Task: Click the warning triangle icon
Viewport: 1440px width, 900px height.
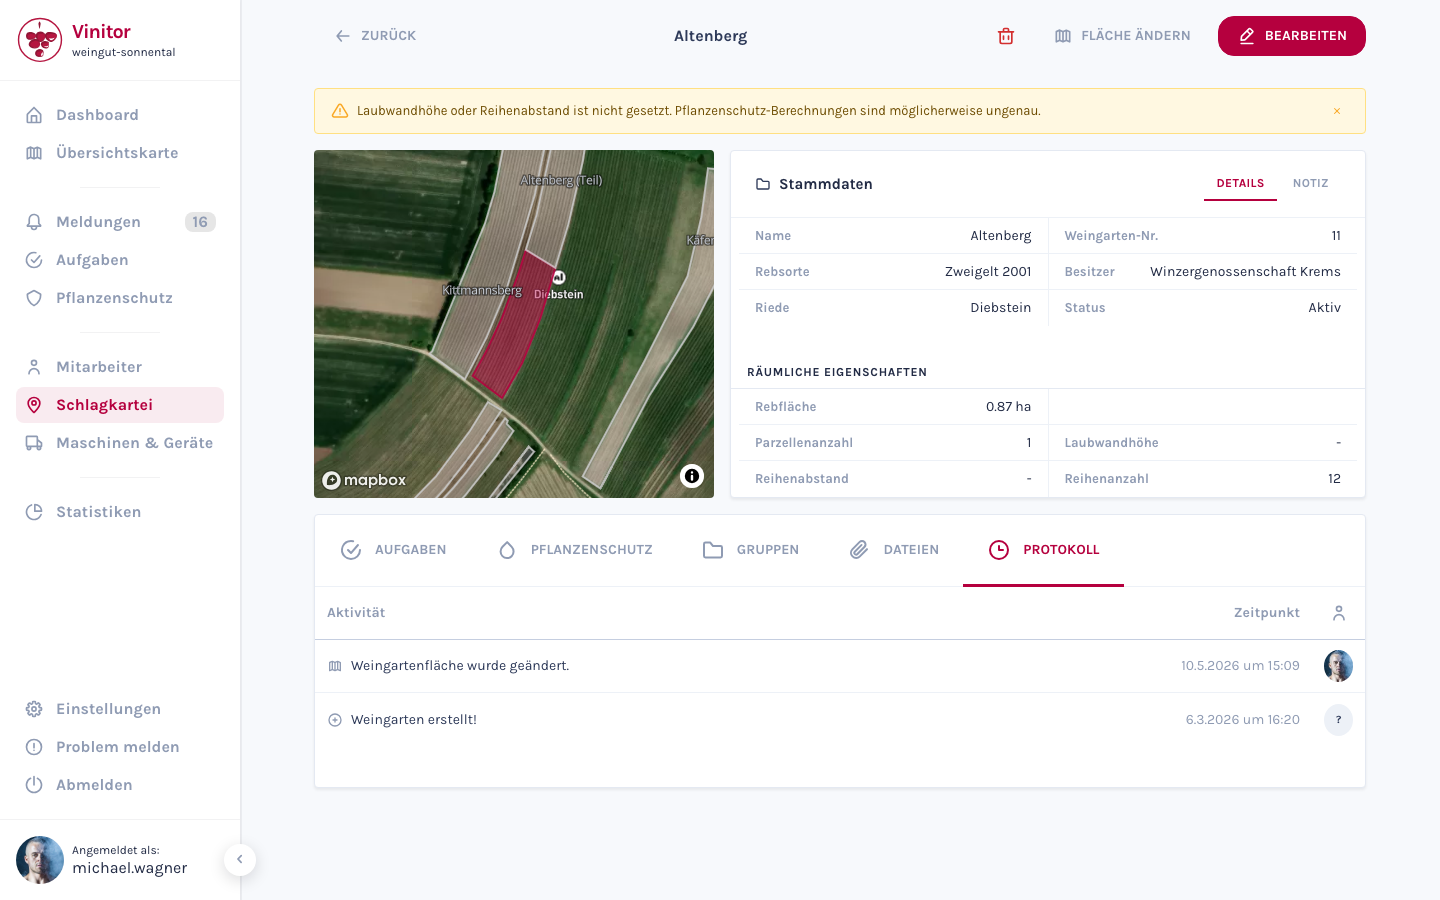Action: pos(340,111)
